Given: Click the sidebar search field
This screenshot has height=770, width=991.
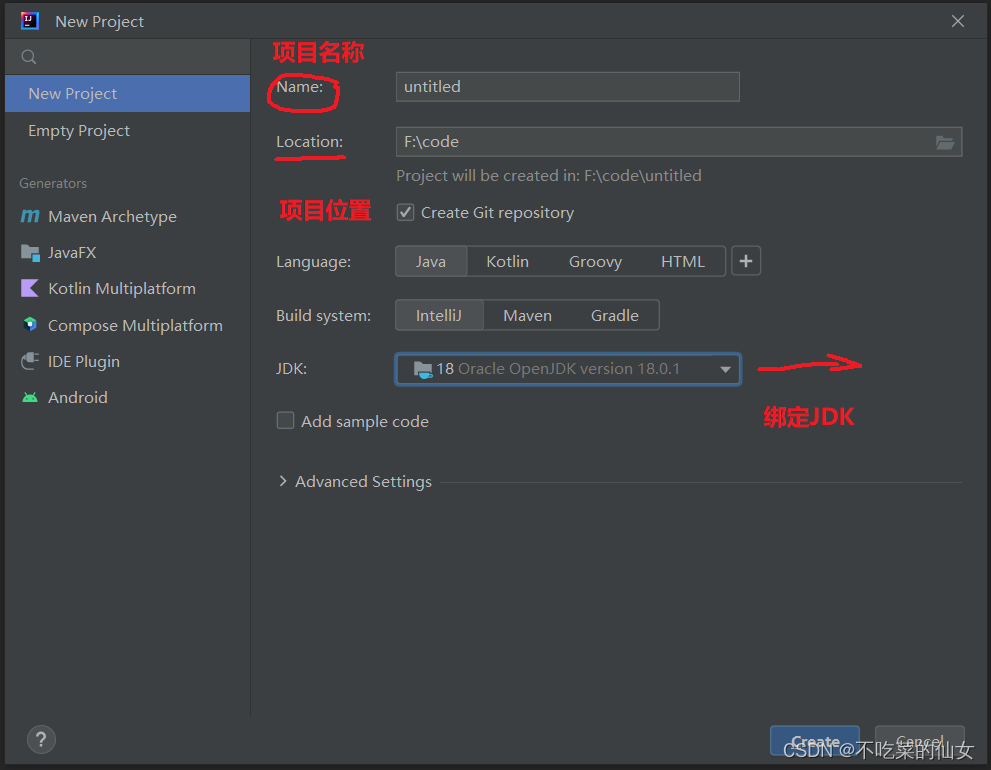Looking at the screenshot, I should (128, 57).
